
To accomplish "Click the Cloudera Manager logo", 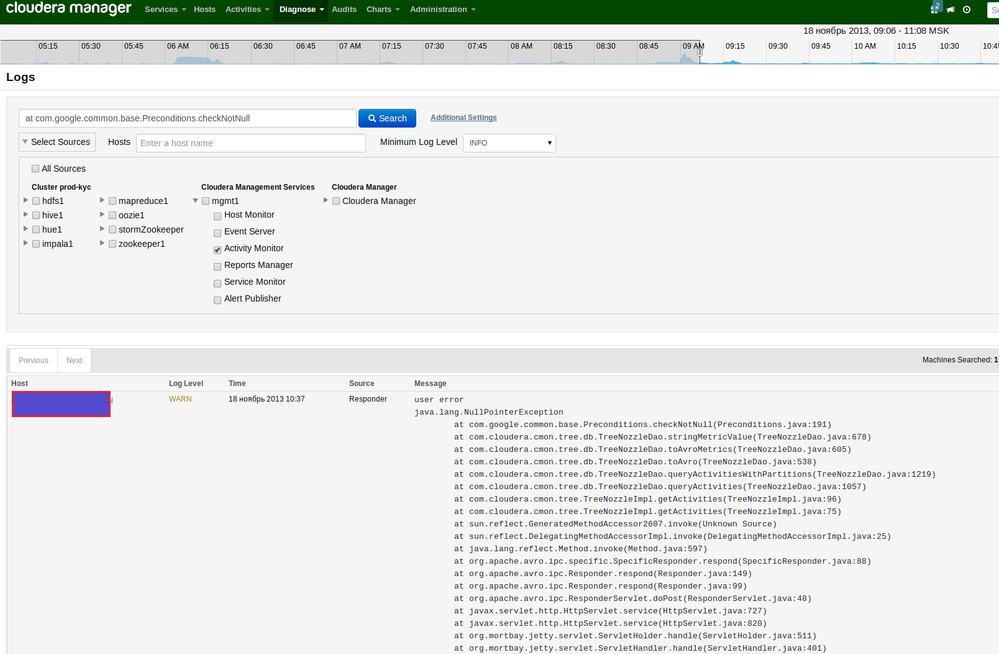I will pyautogui.click(x=67, y=9).
